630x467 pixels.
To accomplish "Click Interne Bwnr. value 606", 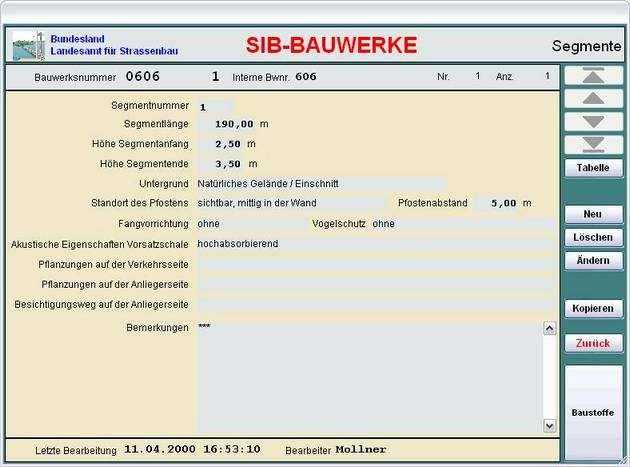I will coord(306,77).
